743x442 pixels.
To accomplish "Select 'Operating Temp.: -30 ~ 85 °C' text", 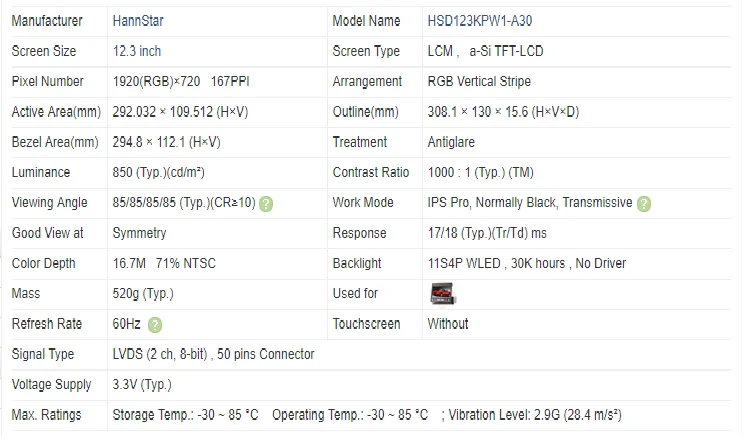I will (x=350, y=415).
